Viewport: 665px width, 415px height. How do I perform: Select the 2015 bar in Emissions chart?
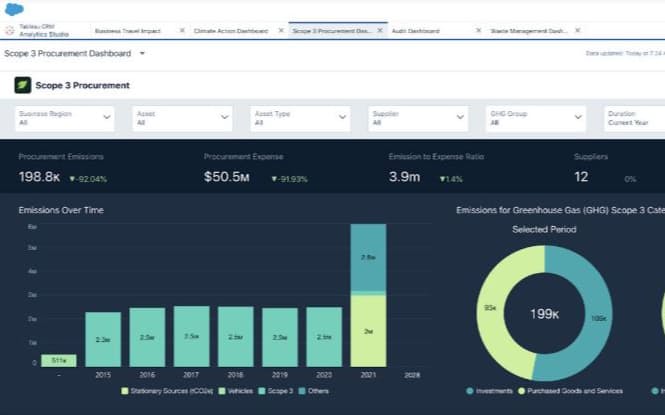pos(103,340)
